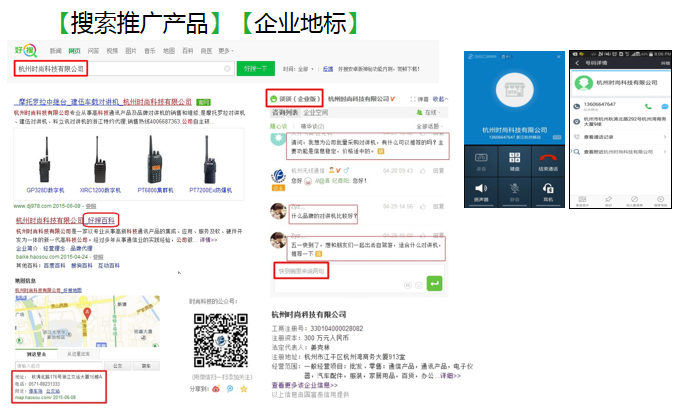This screenshot has width=681, height=416.
Task: Click the red A marker on the map
Action: [87, 314]
